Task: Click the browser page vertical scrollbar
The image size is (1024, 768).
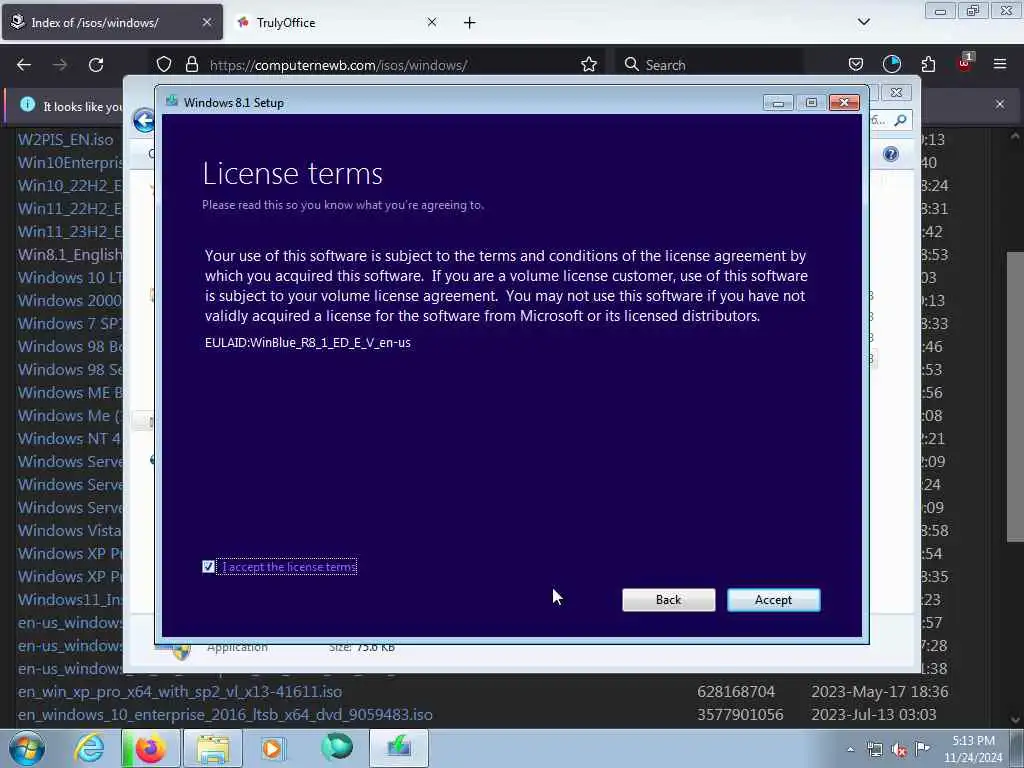Action: tap(1014, 396)
